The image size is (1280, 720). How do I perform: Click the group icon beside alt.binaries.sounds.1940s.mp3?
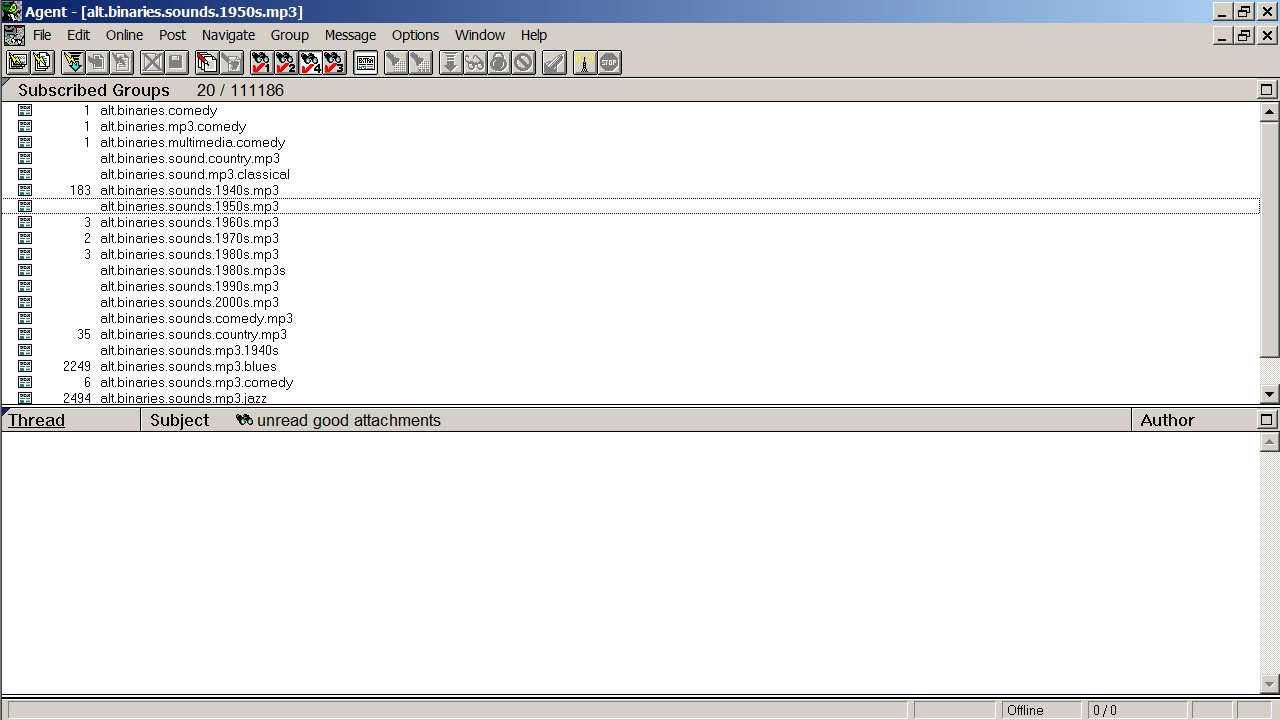tap(25, 190)
